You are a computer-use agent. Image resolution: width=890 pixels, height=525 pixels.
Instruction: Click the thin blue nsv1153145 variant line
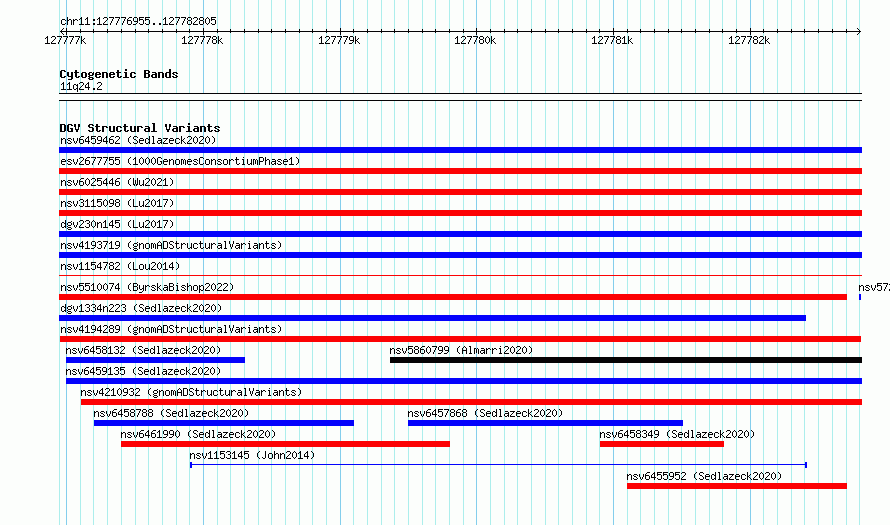point(498,465)
